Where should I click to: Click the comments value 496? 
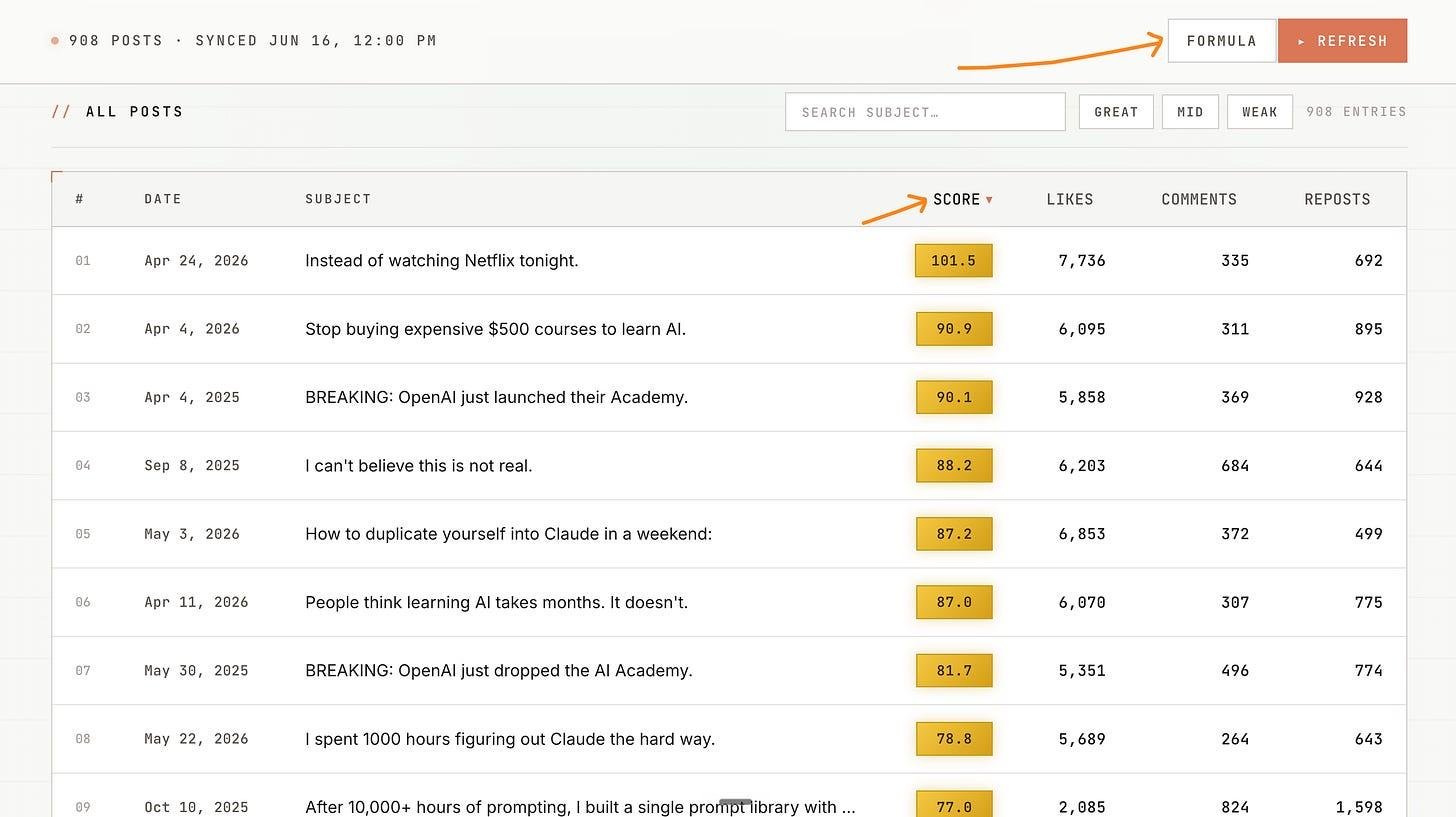click(x=1235, y=670)
